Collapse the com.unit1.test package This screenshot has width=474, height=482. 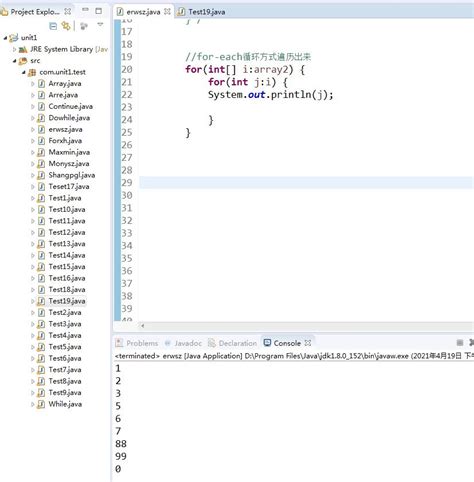point(24,72)
